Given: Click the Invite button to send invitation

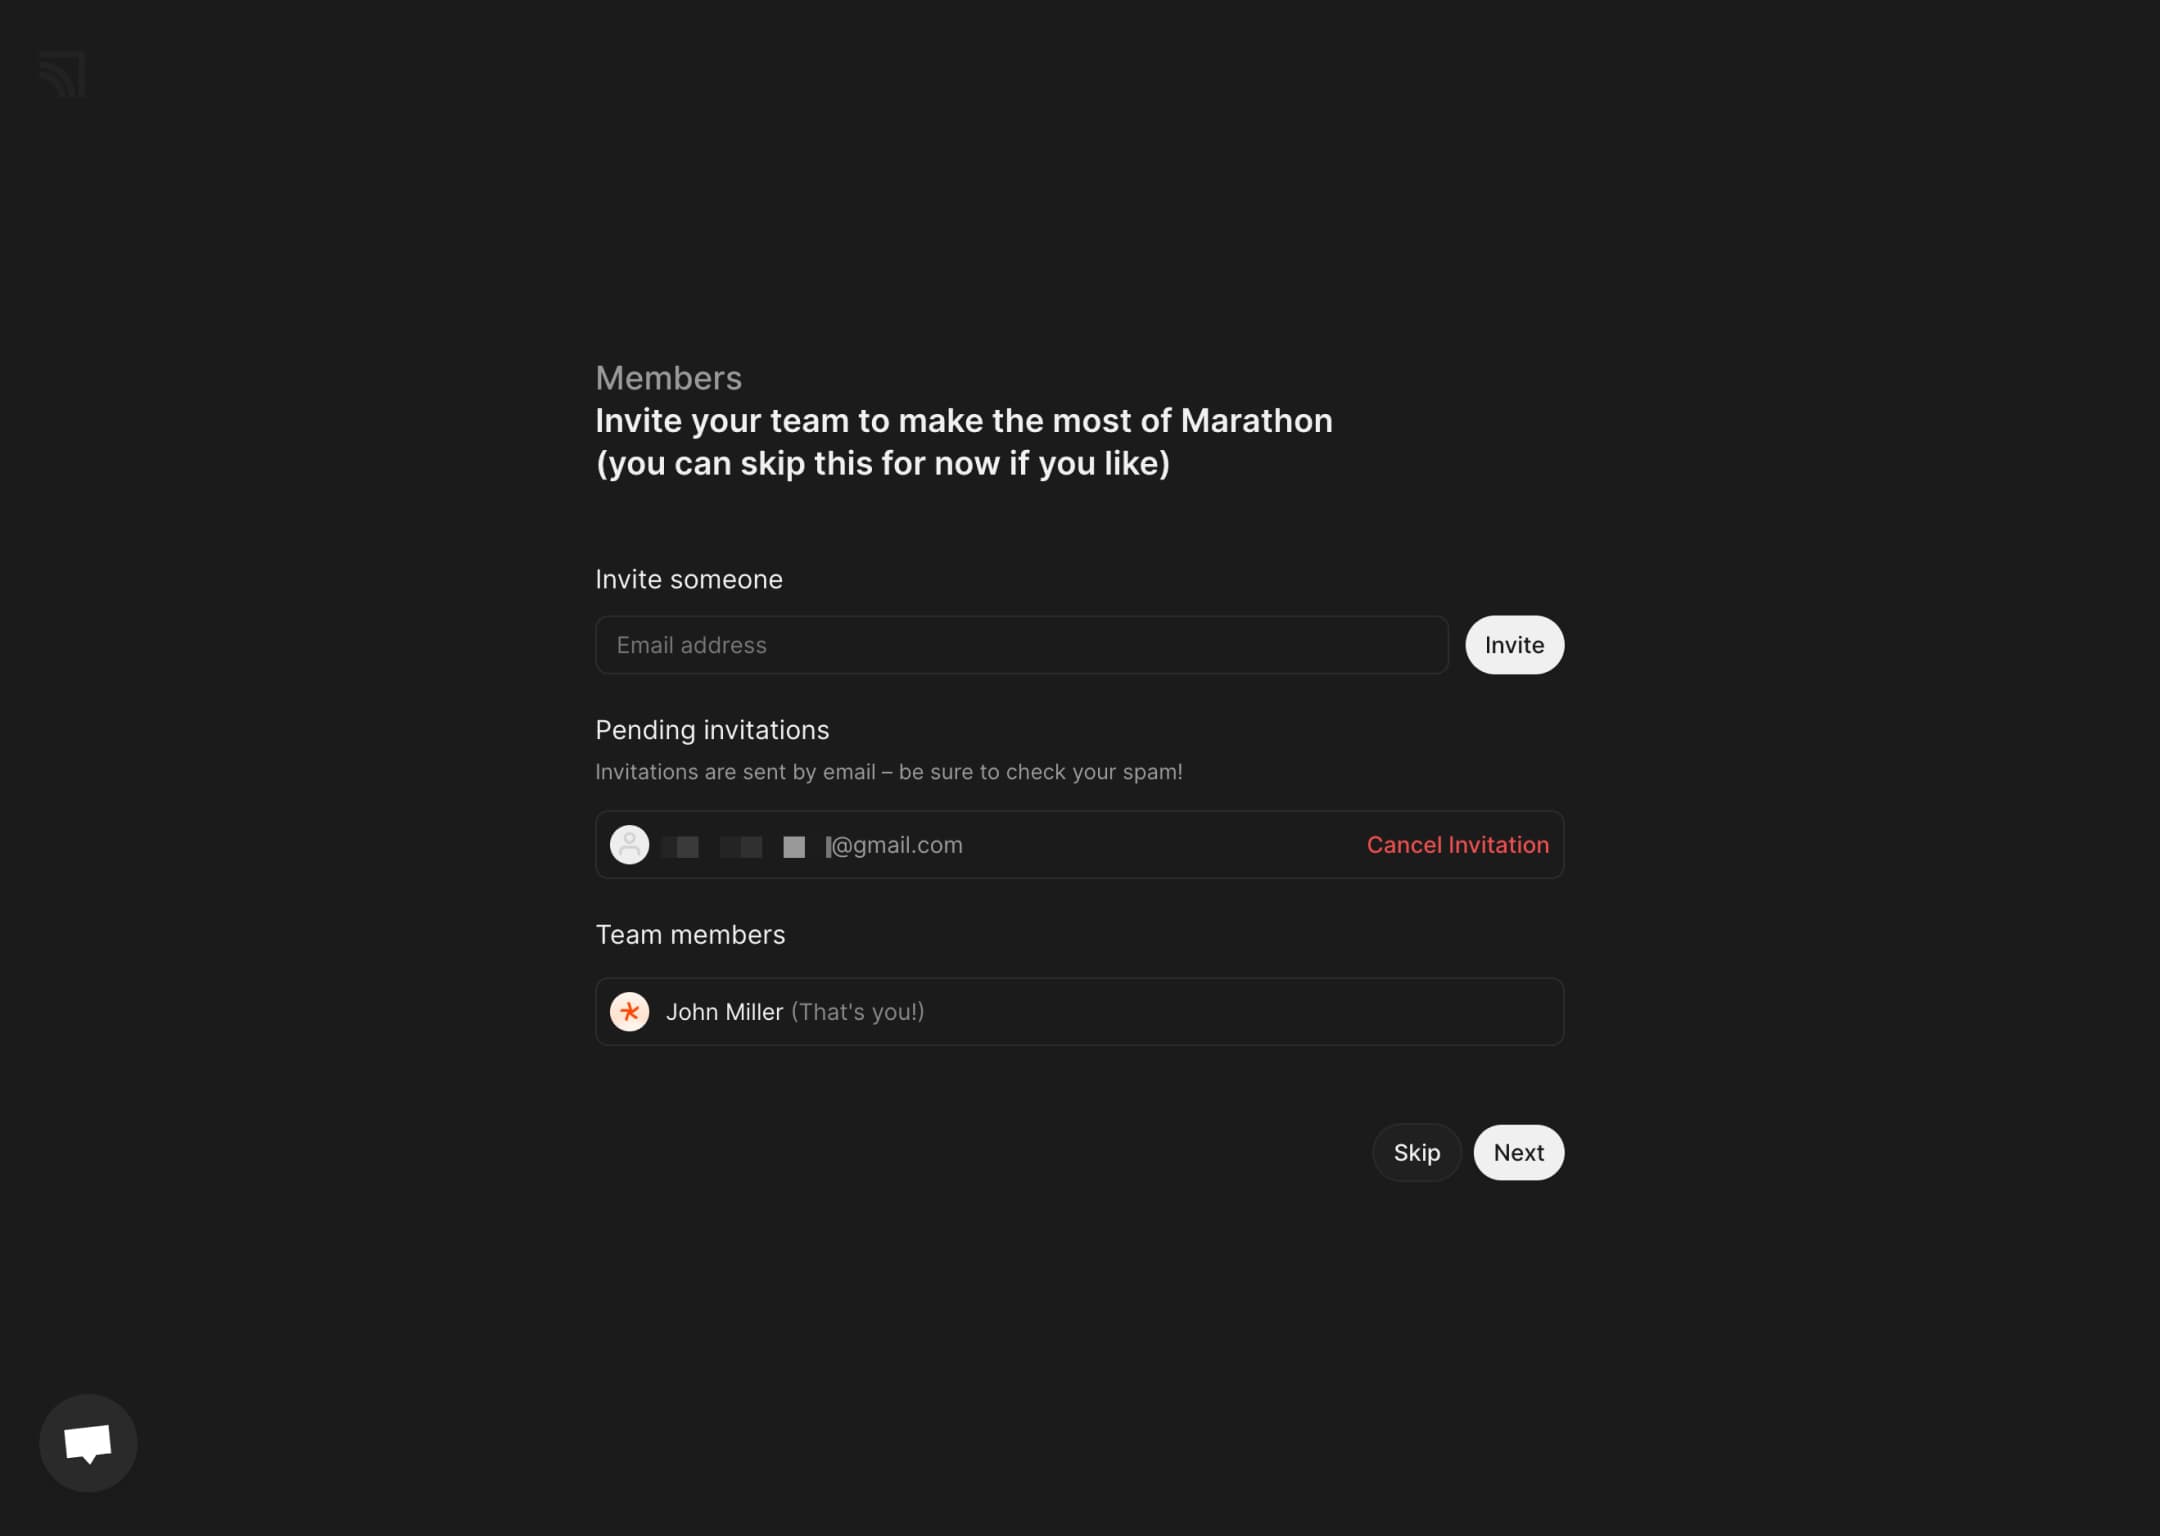Looking at the screenshot, I should click(x=1514, y=645).
